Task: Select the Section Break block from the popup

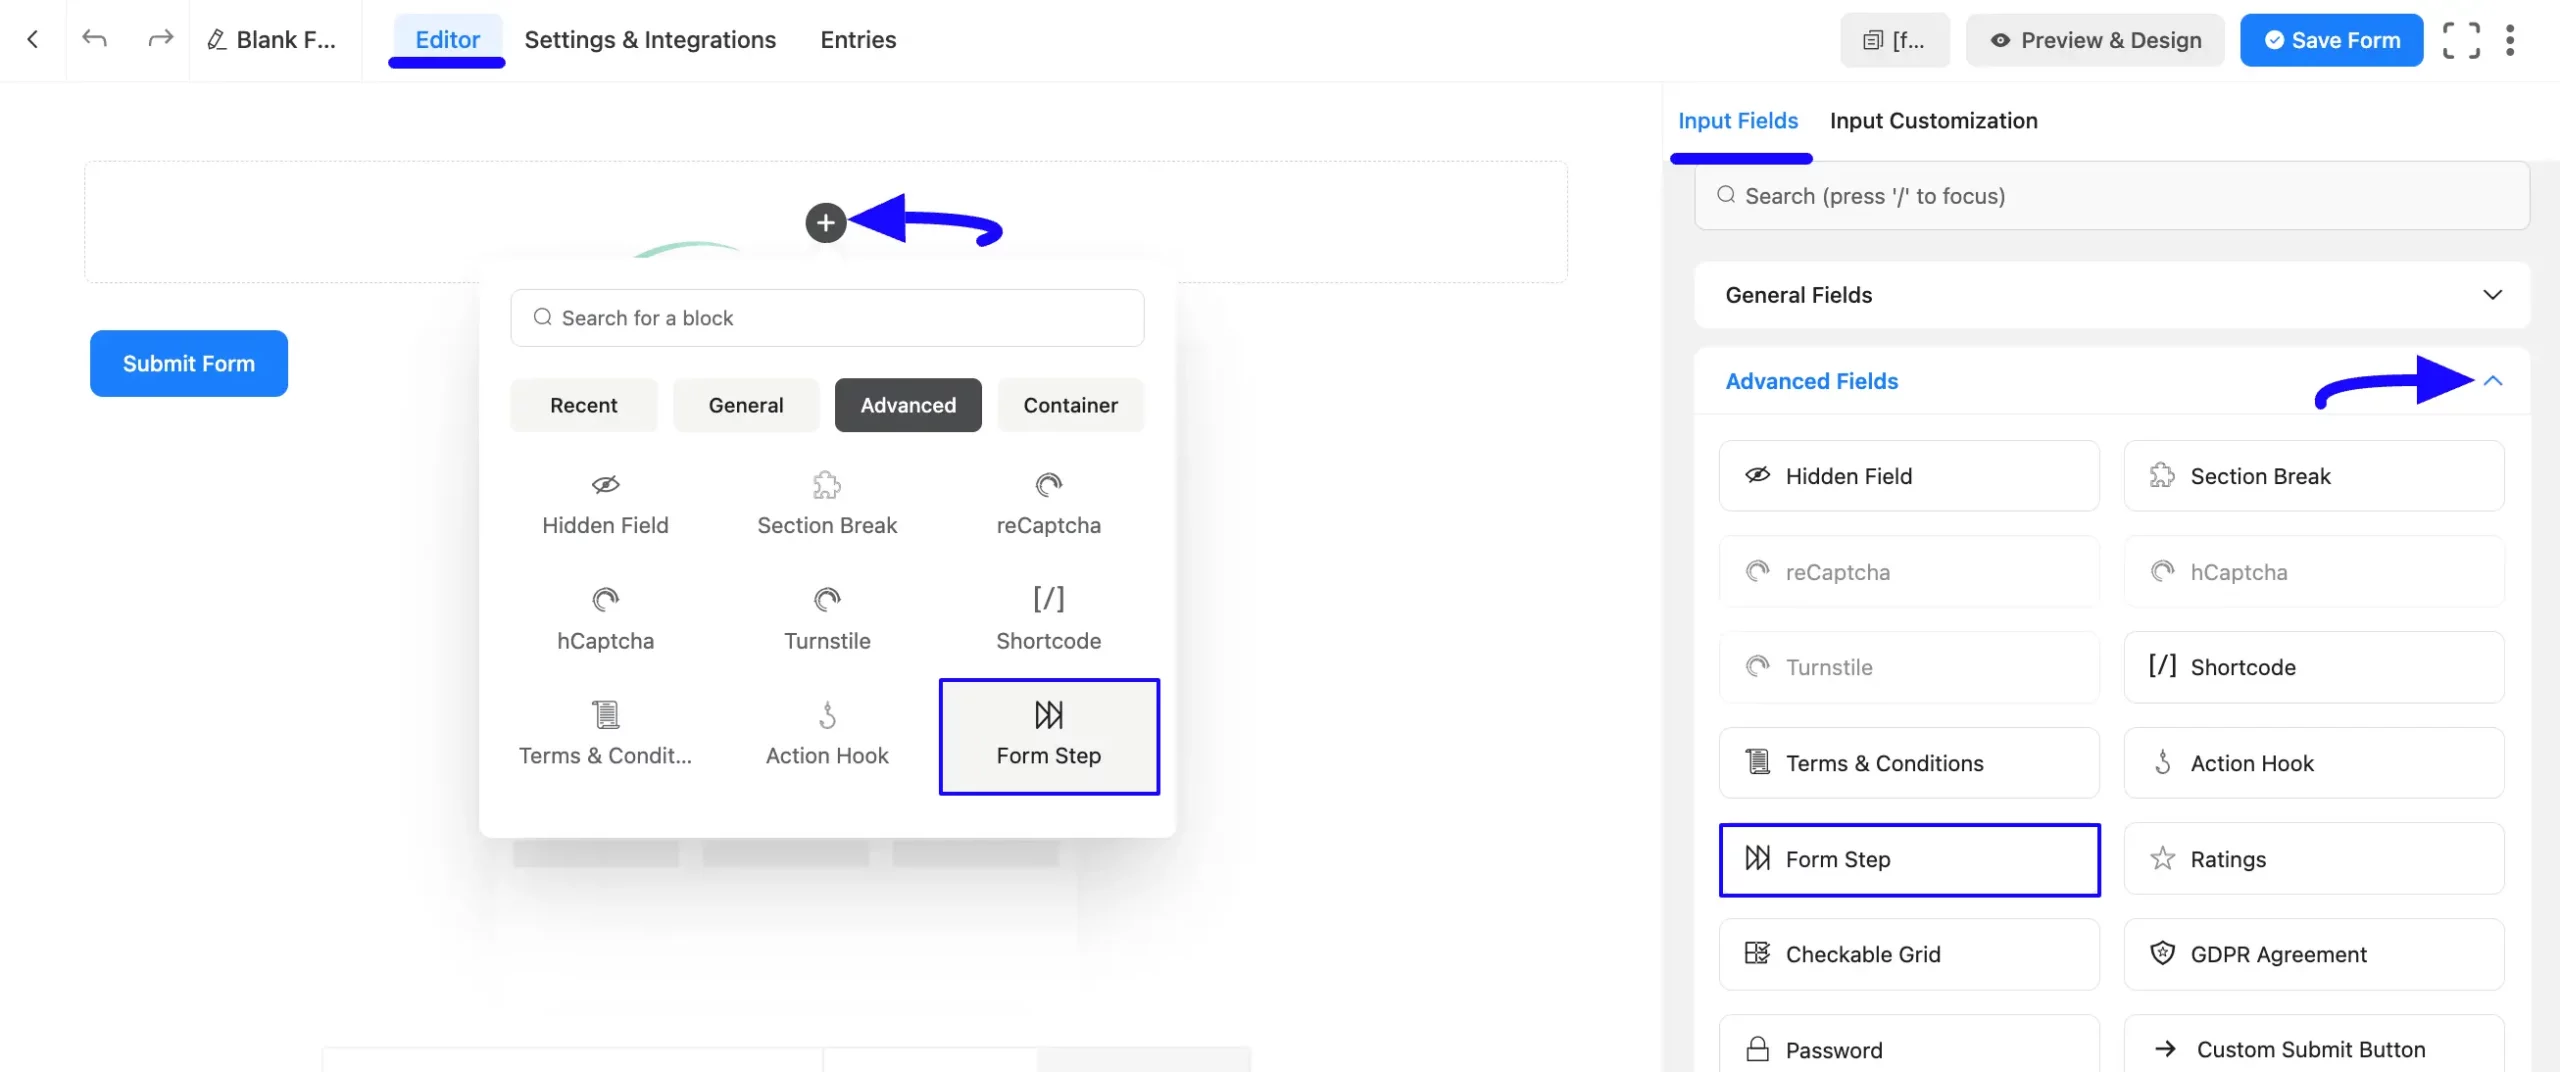Action: point(827,503)
